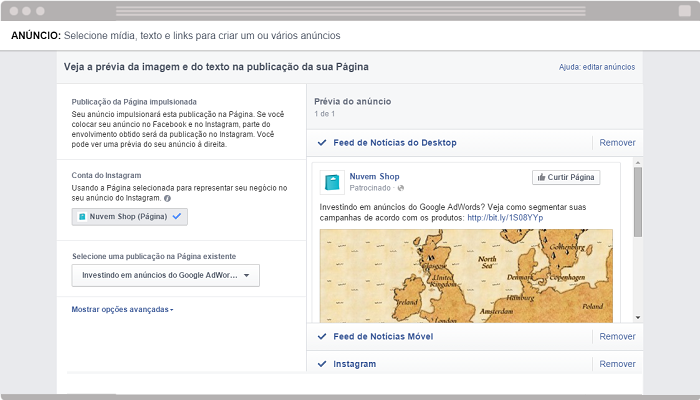Click the browser window menu button at top right
Screen dimensions: 700x400
click(685, 11)
